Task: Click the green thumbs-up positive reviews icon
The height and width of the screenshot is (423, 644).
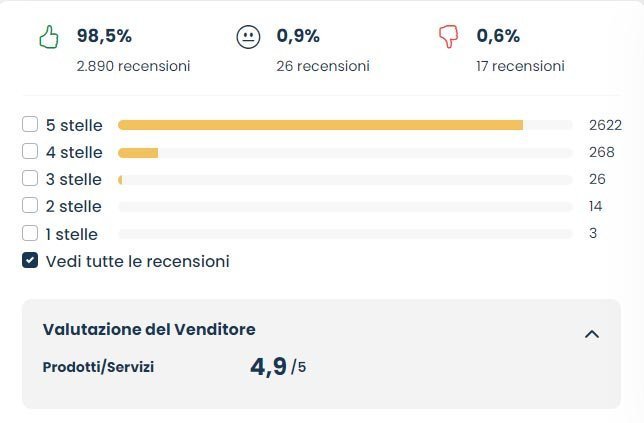Action: tap(48, 37)
